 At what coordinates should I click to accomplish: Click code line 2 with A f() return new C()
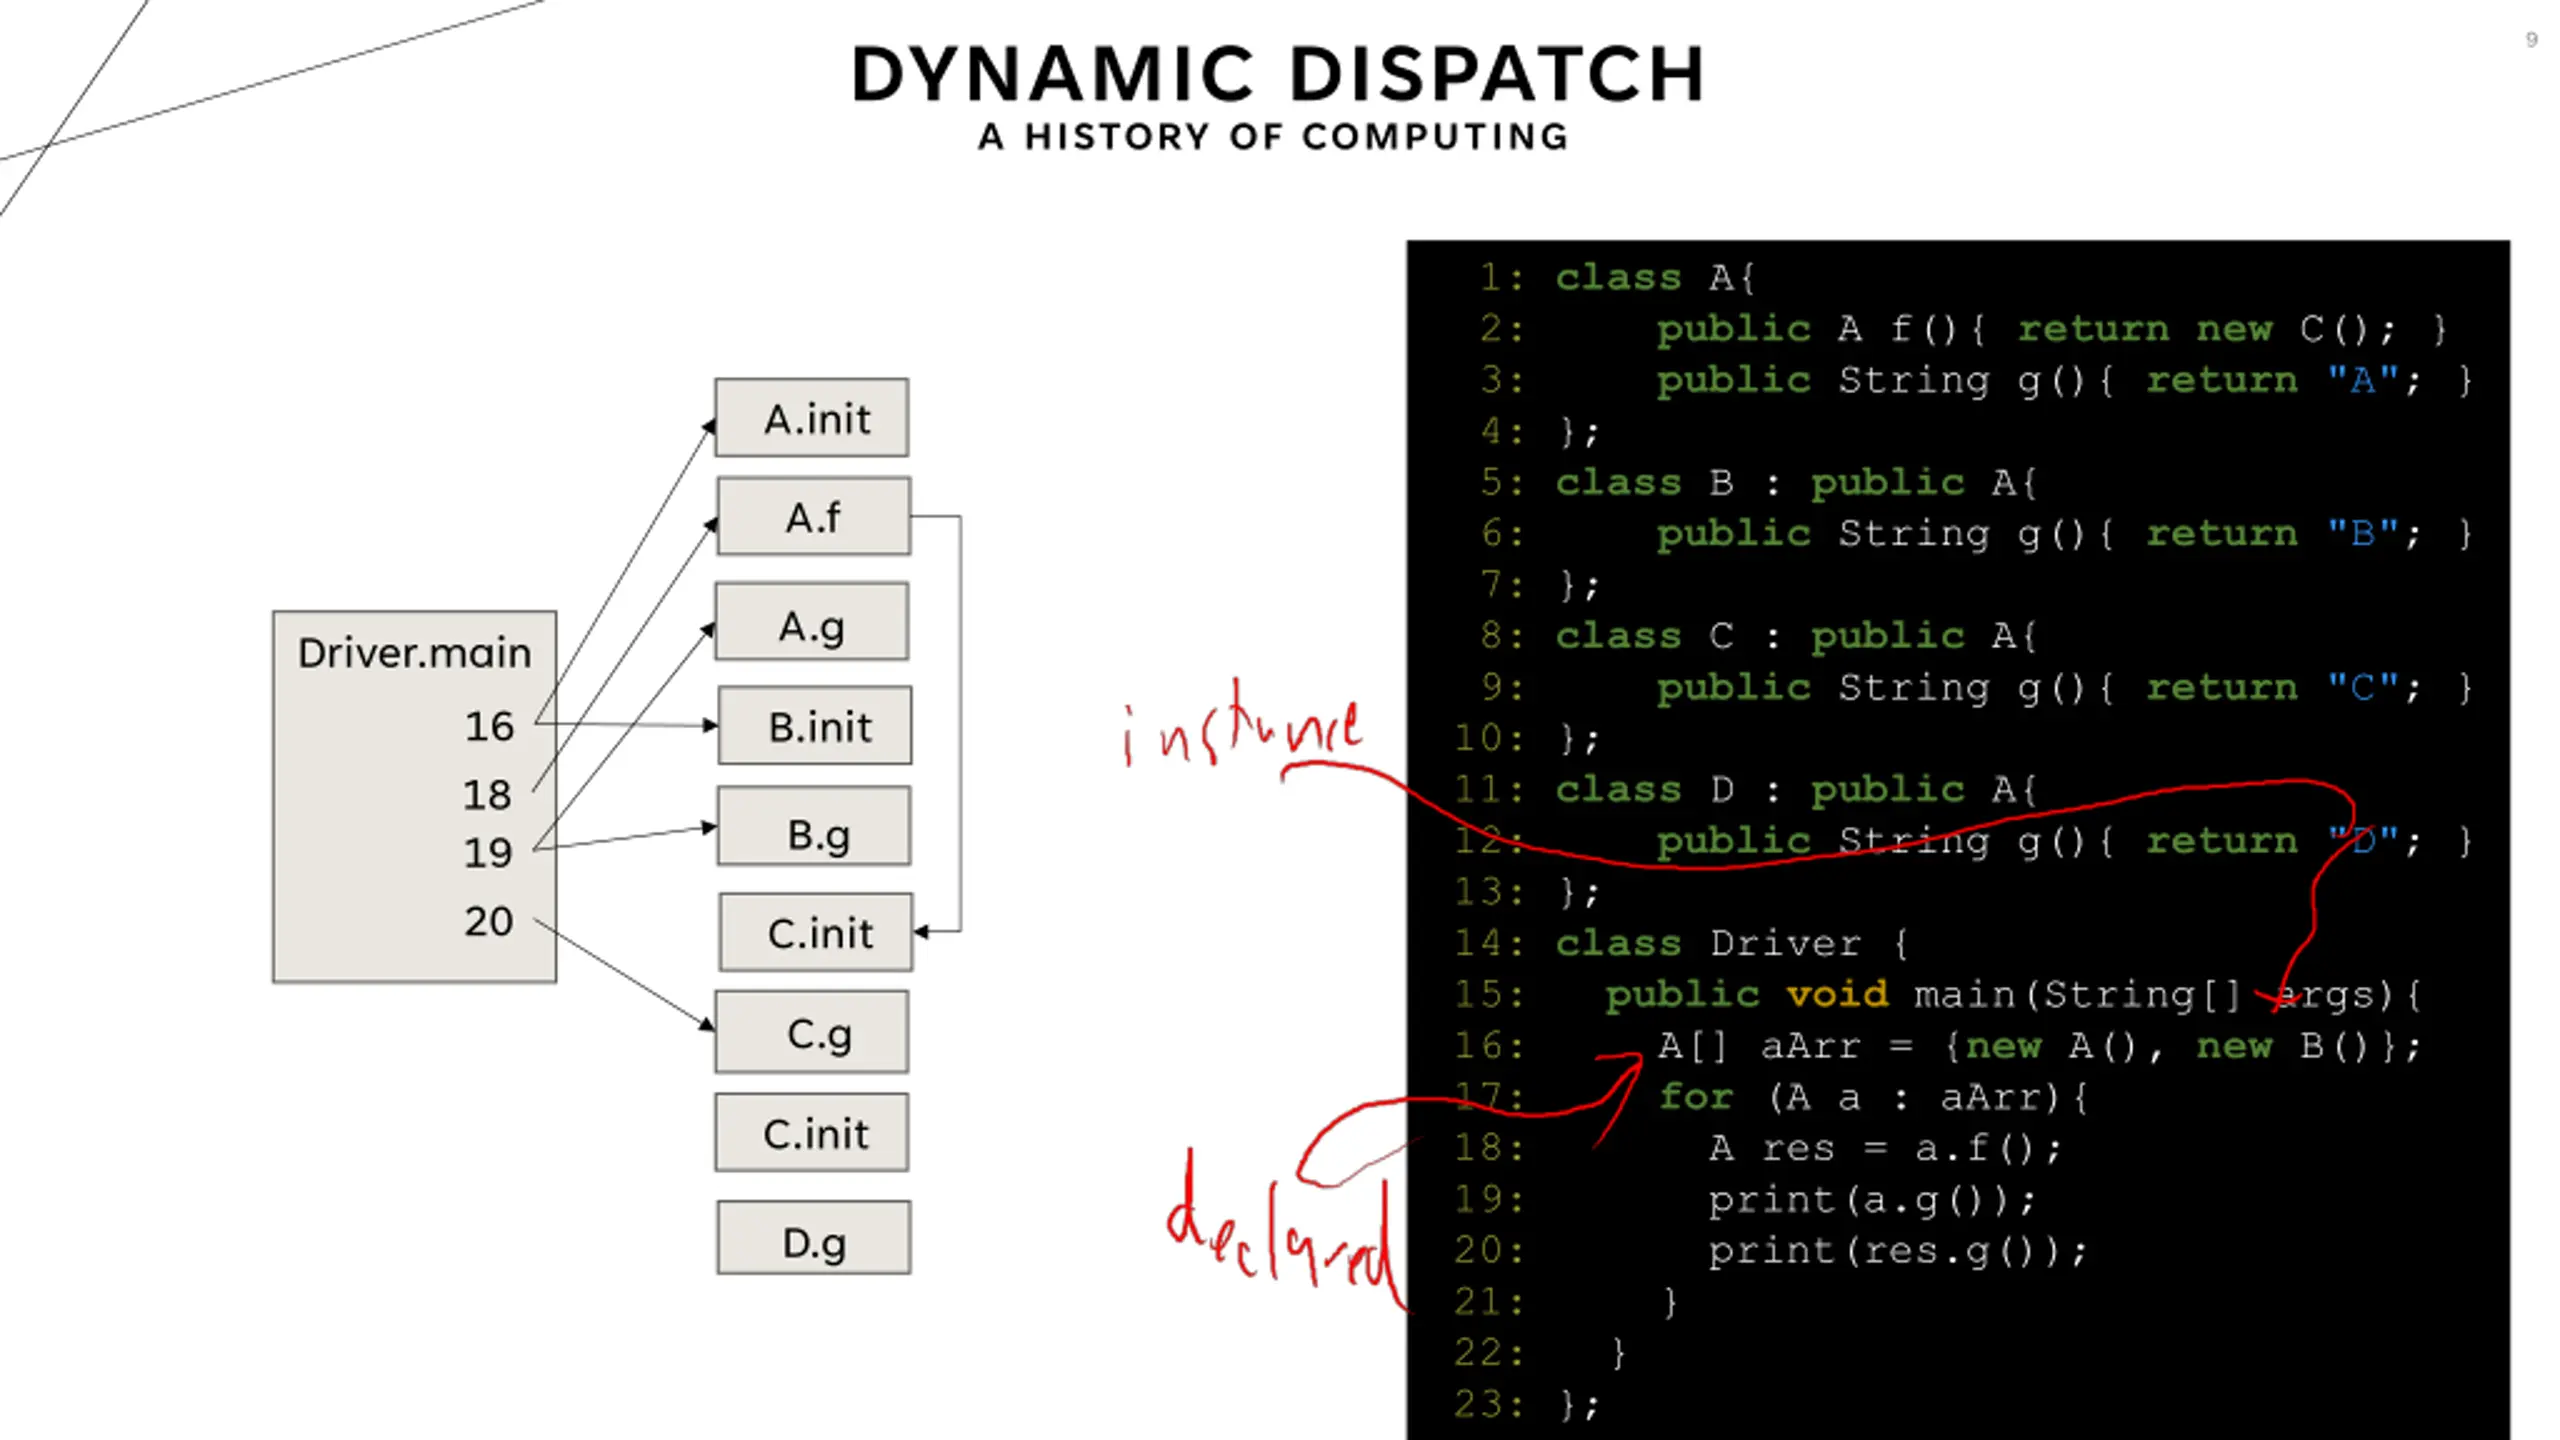click(x=1964, y=329)
